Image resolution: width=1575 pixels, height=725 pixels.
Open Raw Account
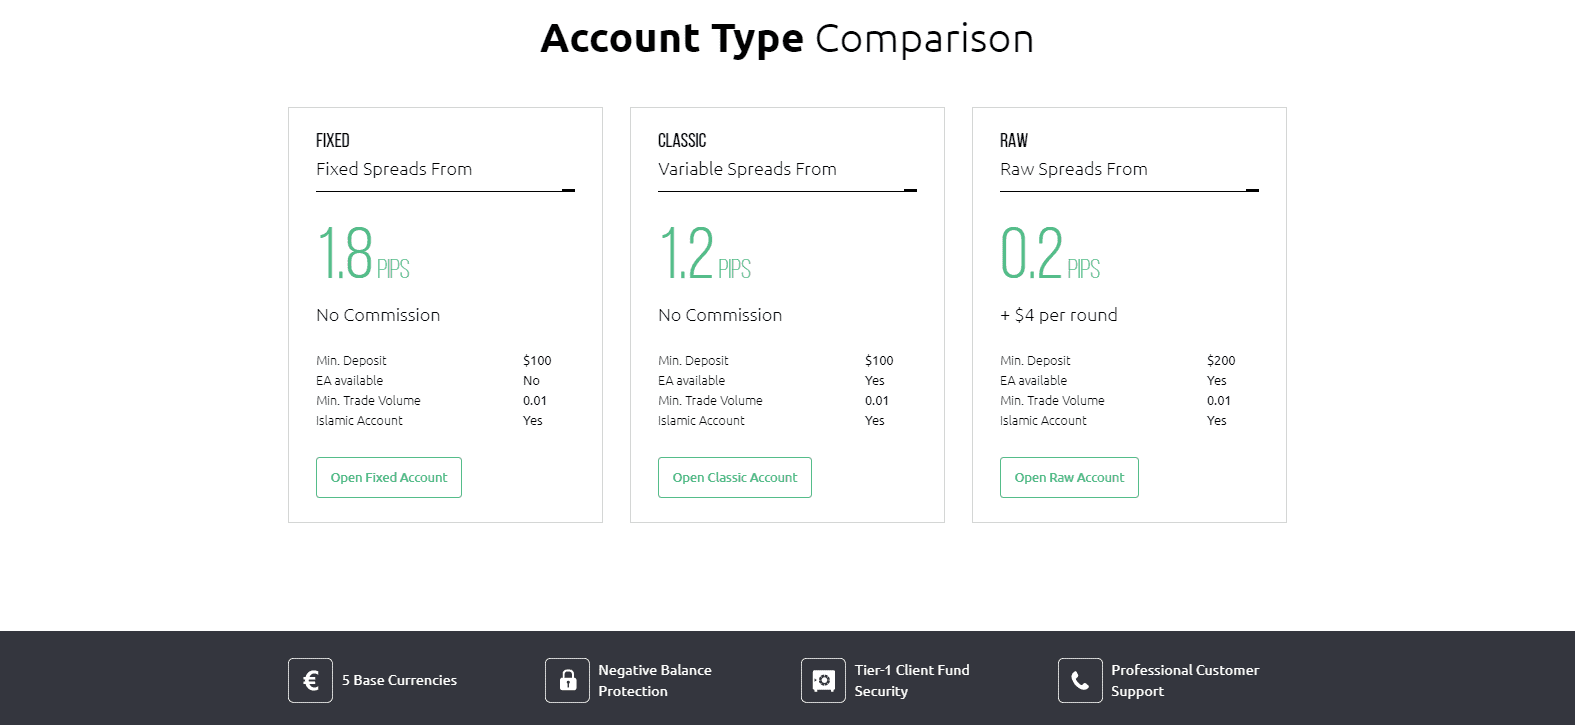coord(1069,477)
